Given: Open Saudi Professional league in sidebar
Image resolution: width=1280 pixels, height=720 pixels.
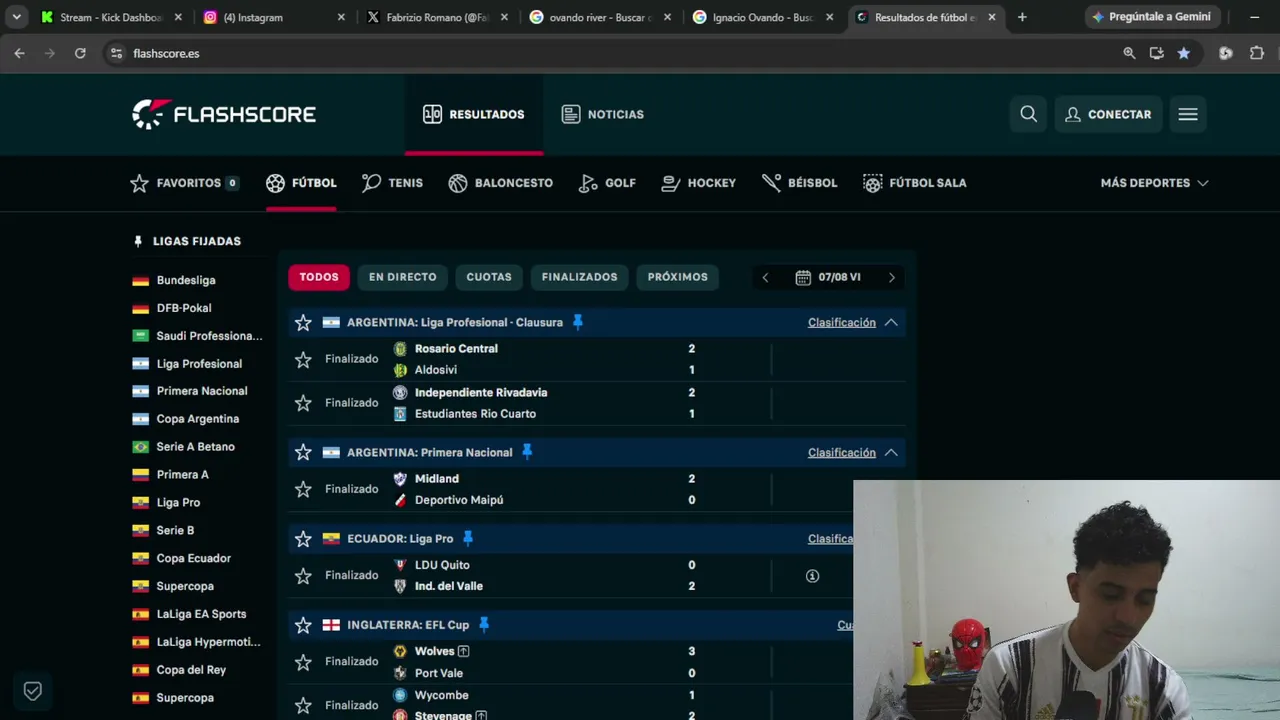Looking at the screenshot, I should click(x=209, y=336).
